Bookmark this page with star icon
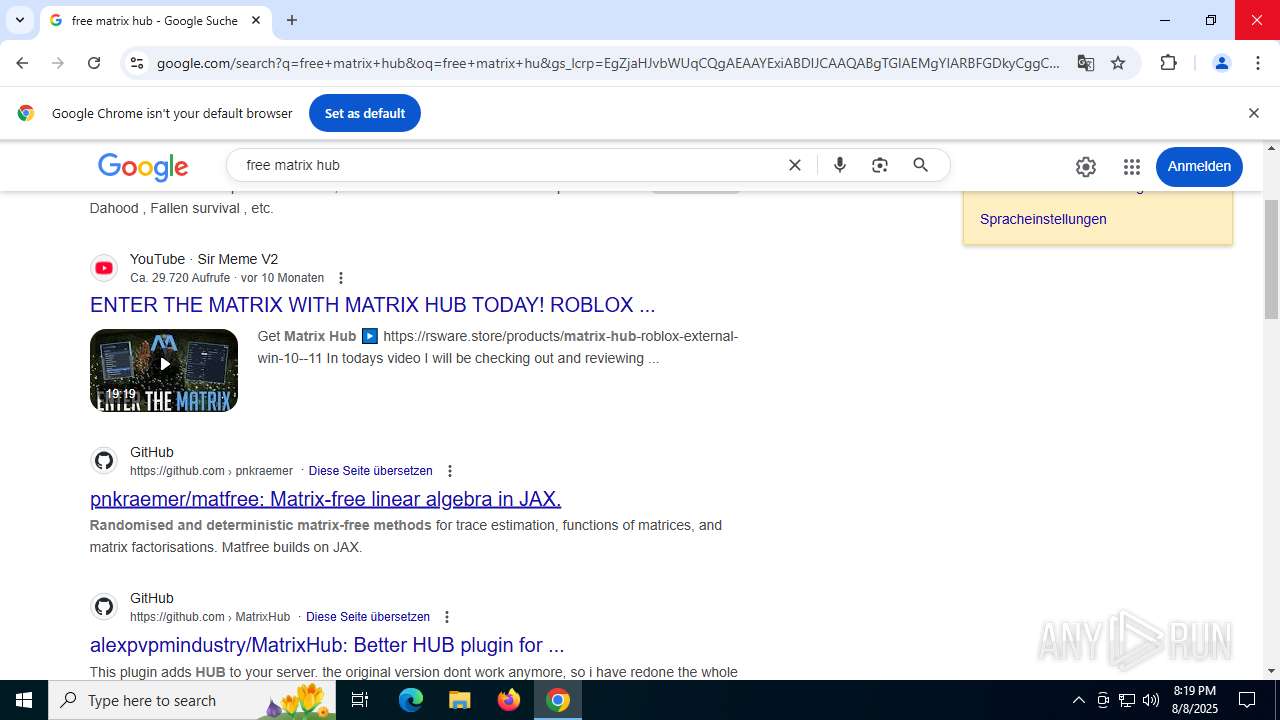 [1118, 63]
